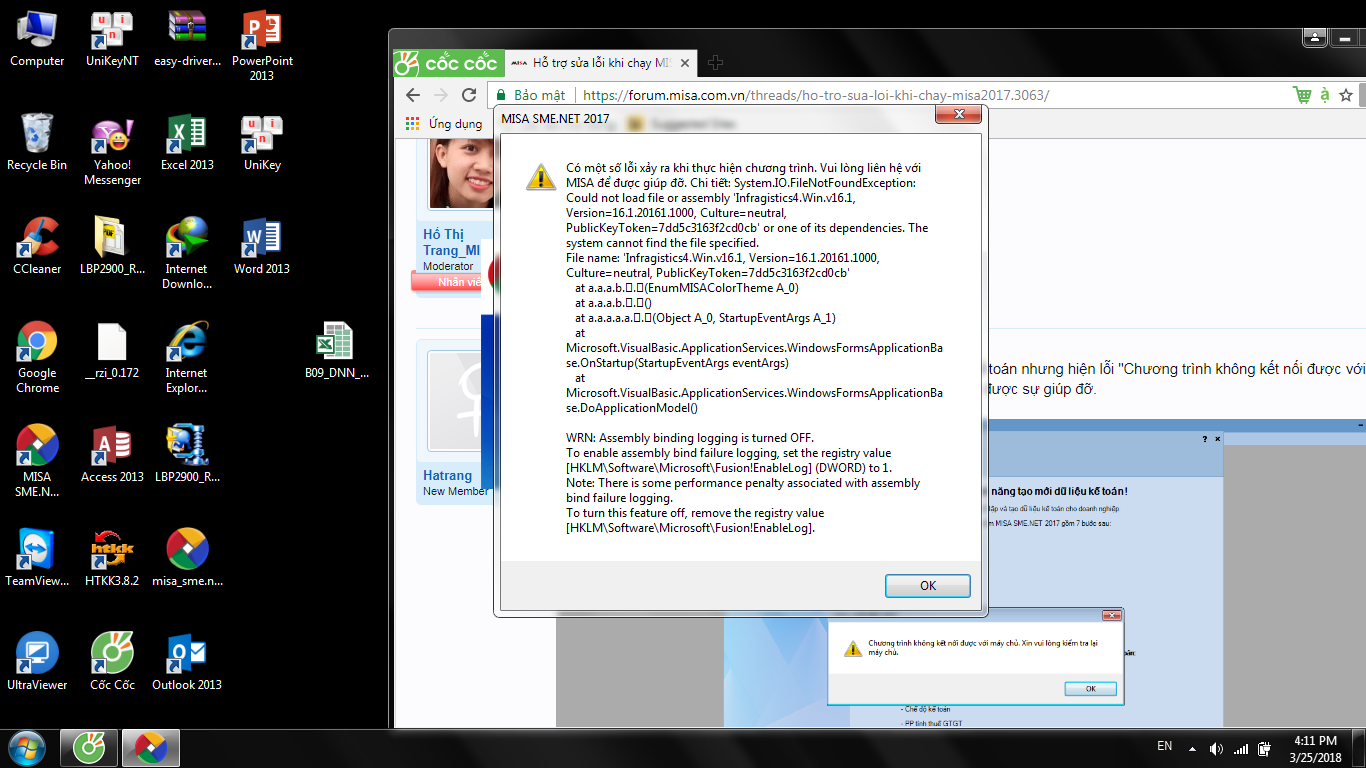The image size is (1366, 768).
Task: Click the Cốc Cốc logo menu button
Action: (447, 63)
